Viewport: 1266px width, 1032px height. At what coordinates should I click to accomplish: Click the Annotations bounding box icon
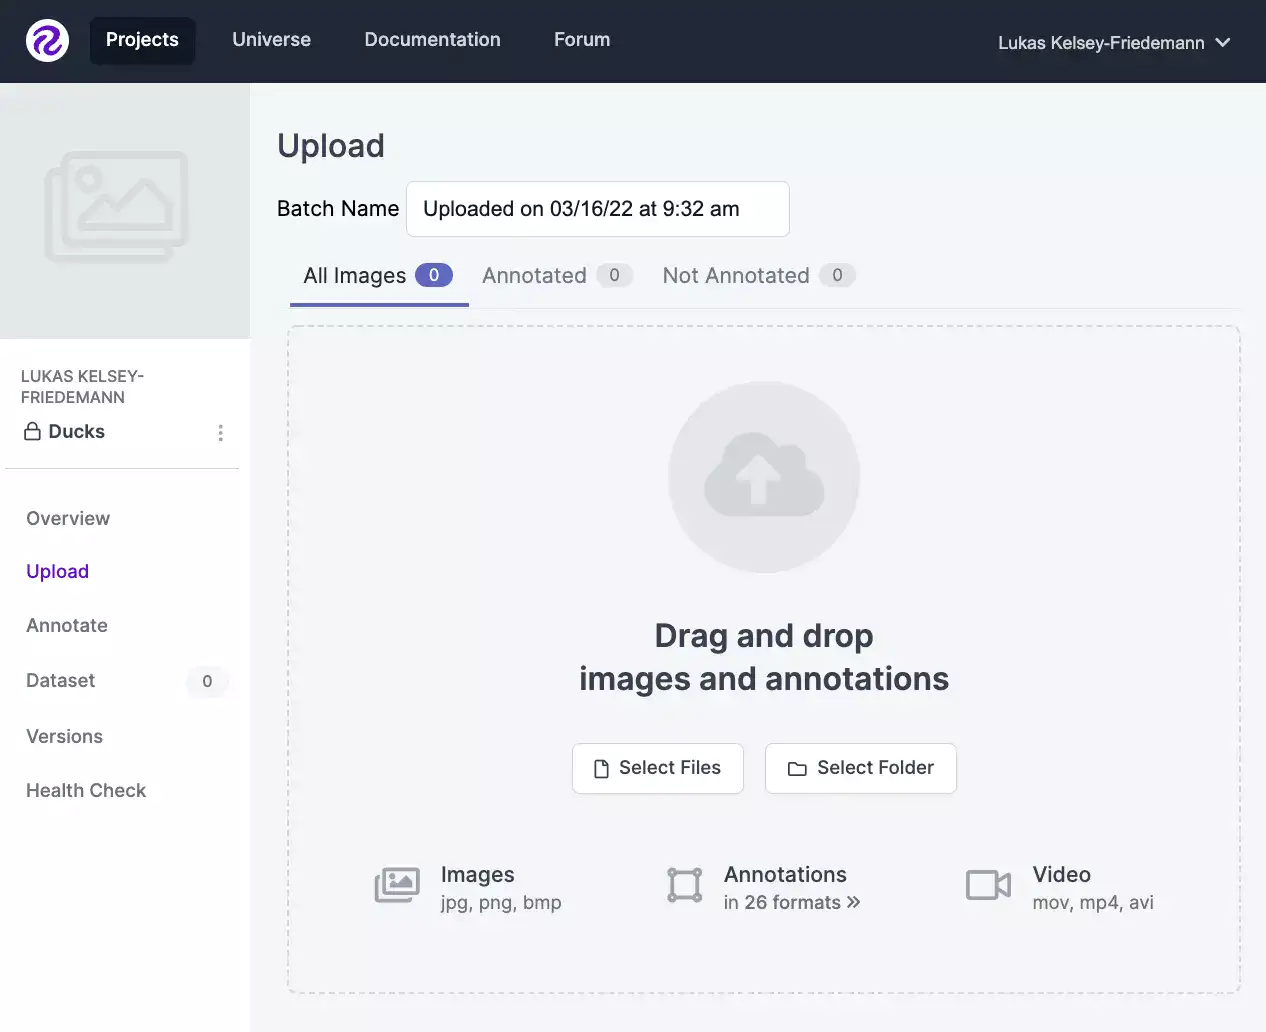(685, 885)
